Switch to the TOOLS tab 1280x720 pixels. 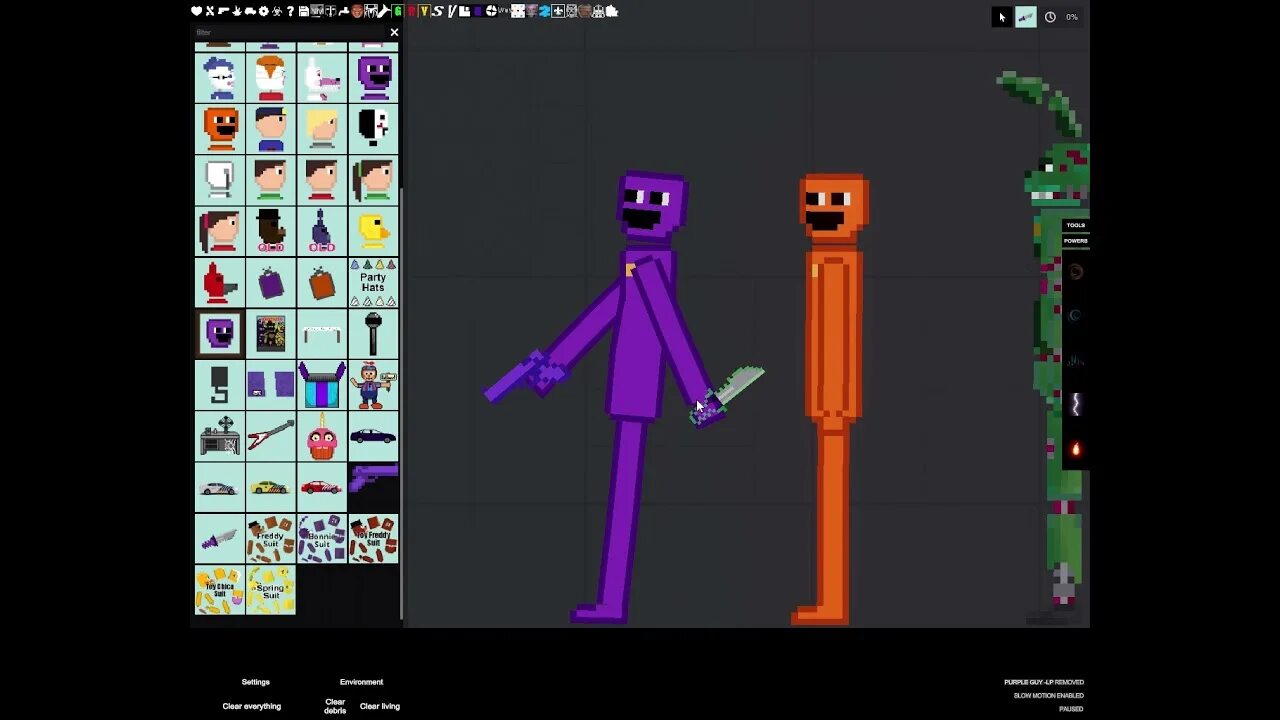pos(1075,225)
